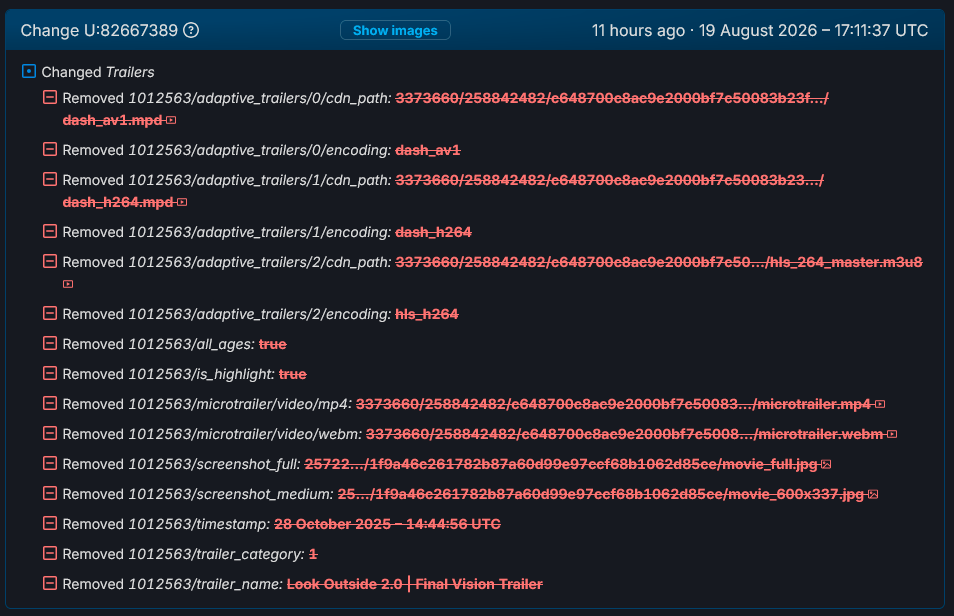Open the movie_600x337.jpg screenshot link
The height and width of the screenshot is (616, 954).
point(601,494)
